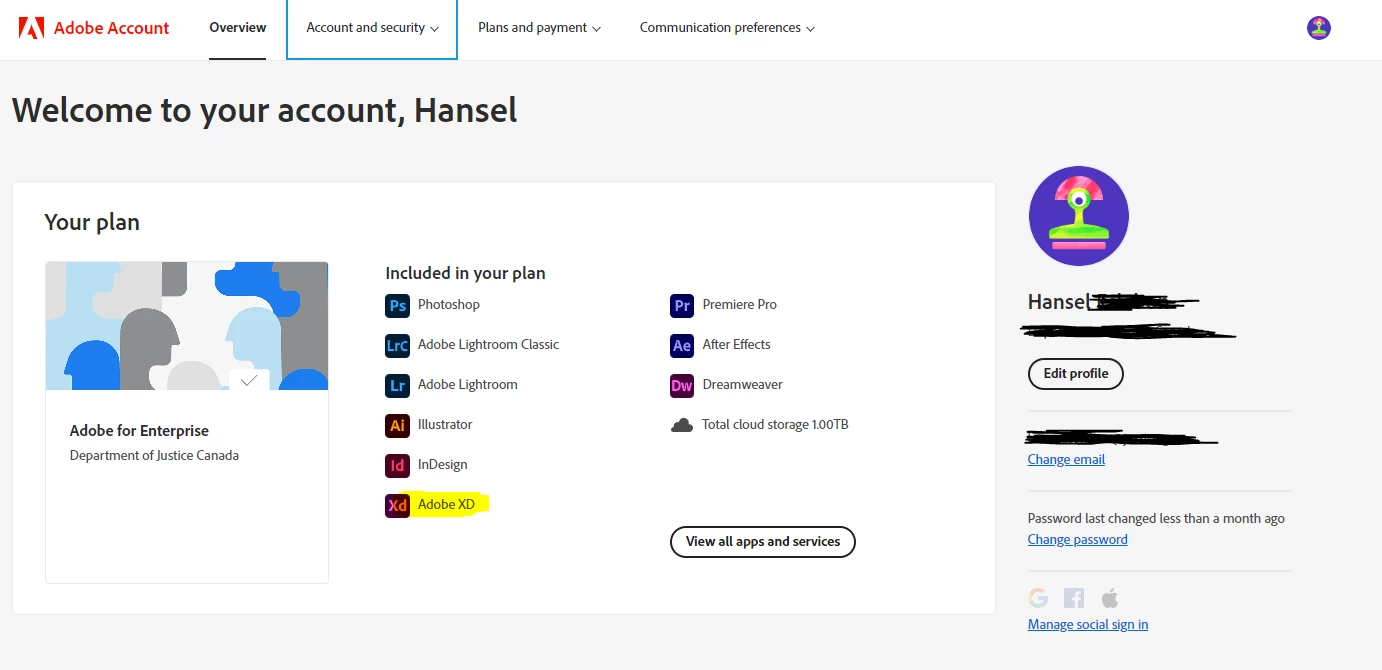Click the Included in your plan heading
1382x670 pixels.
465,273
